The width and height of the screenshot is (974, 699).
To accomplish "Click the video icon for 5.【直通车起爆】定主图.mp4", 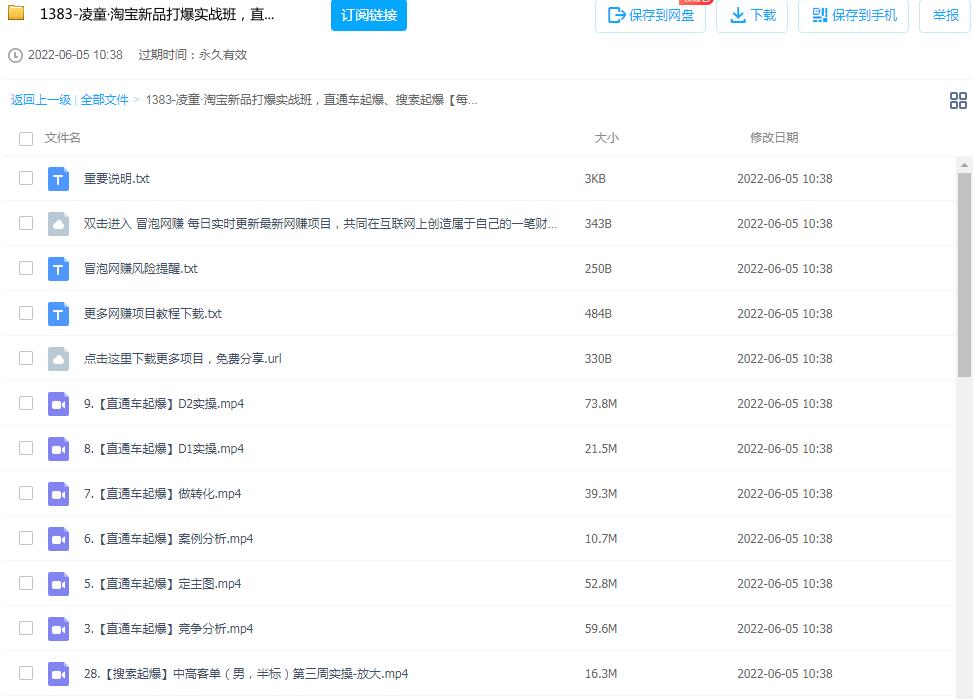I will point(58,584).
